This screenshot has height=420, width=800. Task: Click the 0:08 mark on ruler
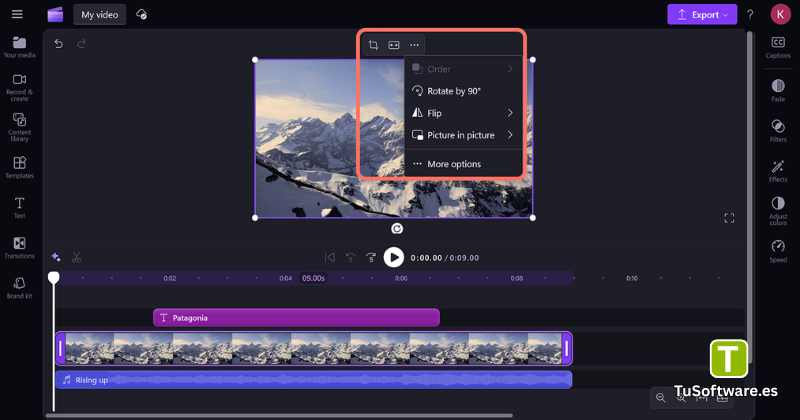click(517, 278)
